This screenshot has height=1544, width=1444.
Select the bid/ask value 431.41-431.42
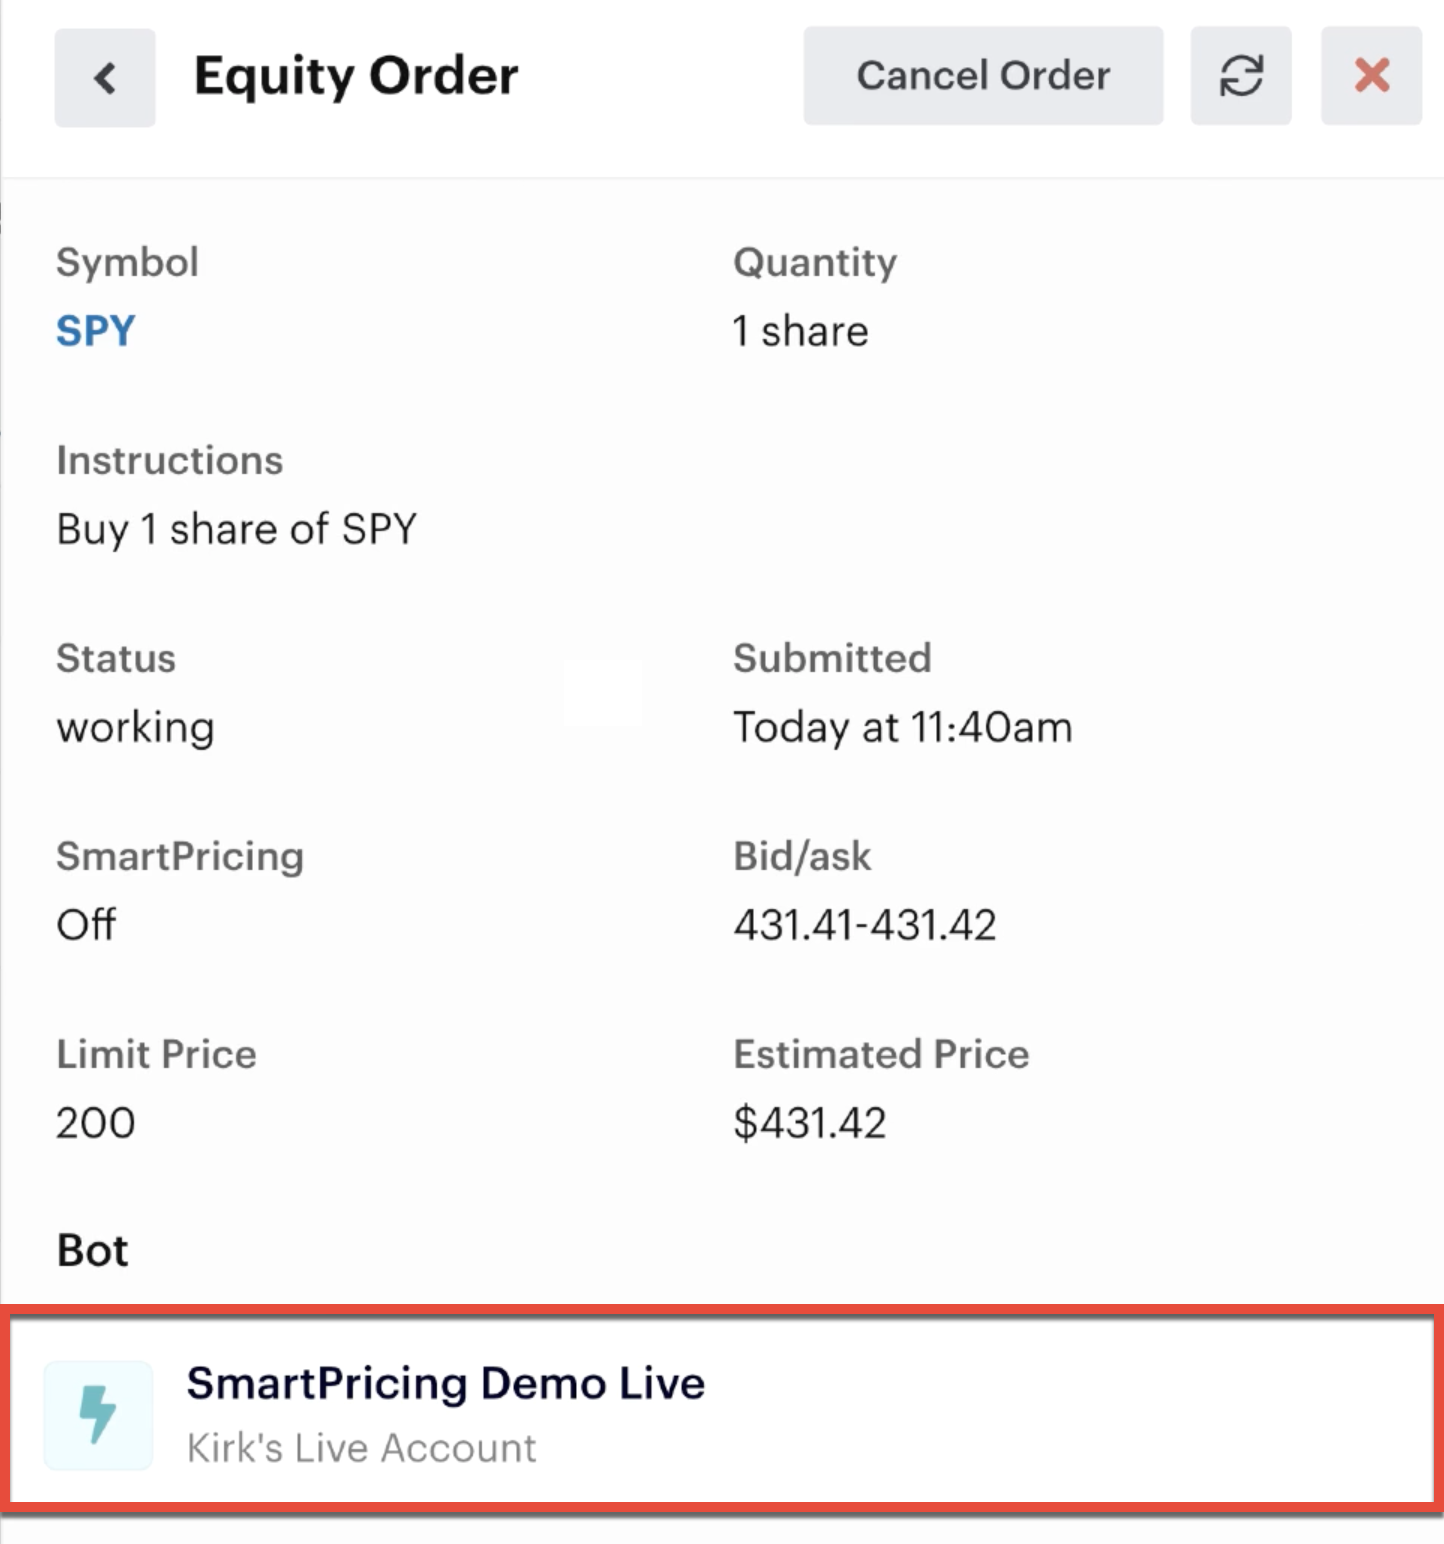865,925
